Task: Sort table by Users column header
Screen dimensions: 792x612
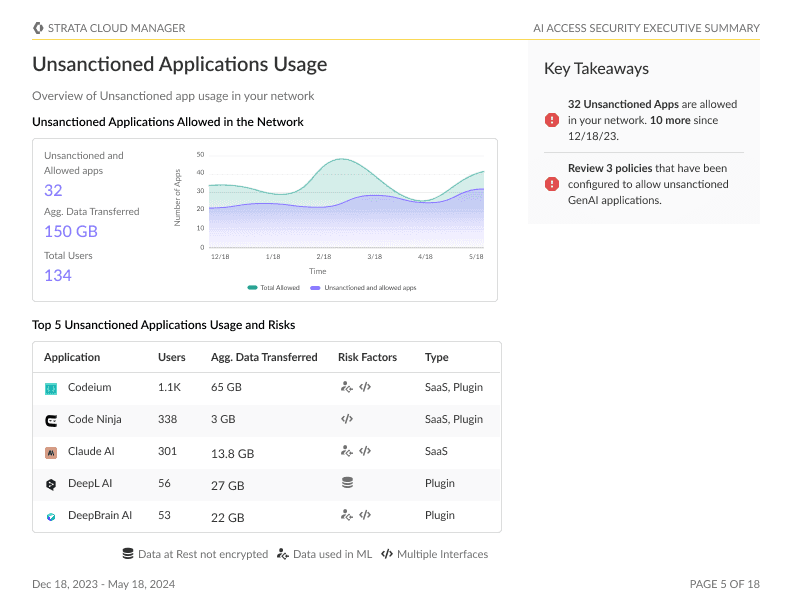Action: click(x=171, y=357)
